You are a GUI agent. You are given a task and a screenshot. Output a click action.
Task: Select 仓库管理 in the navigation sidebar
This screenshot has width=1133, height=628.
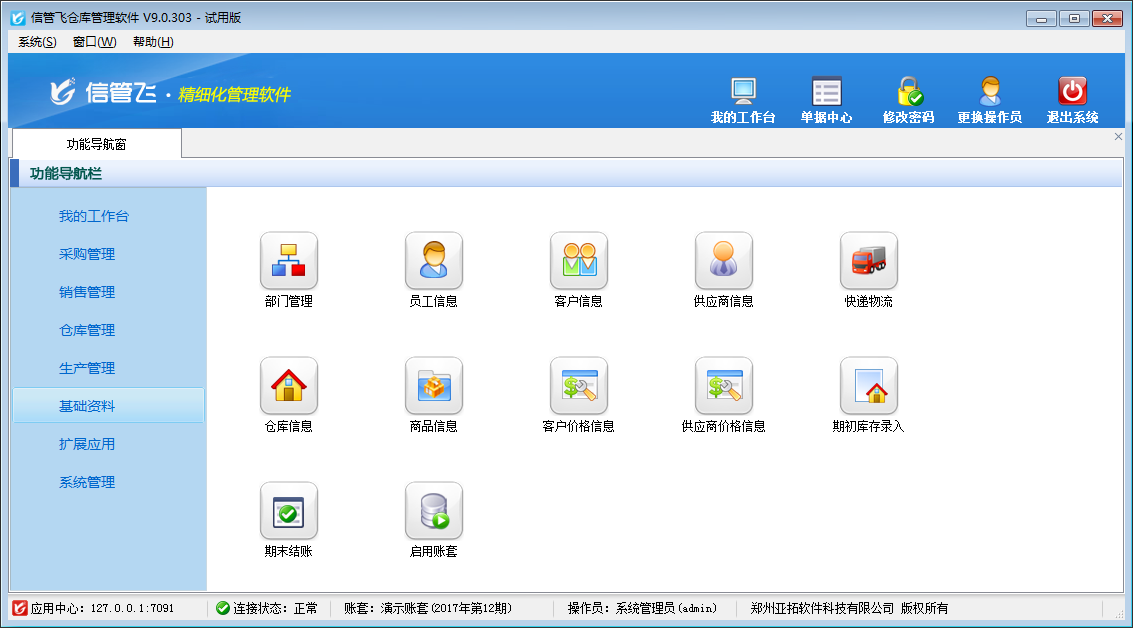87,330
